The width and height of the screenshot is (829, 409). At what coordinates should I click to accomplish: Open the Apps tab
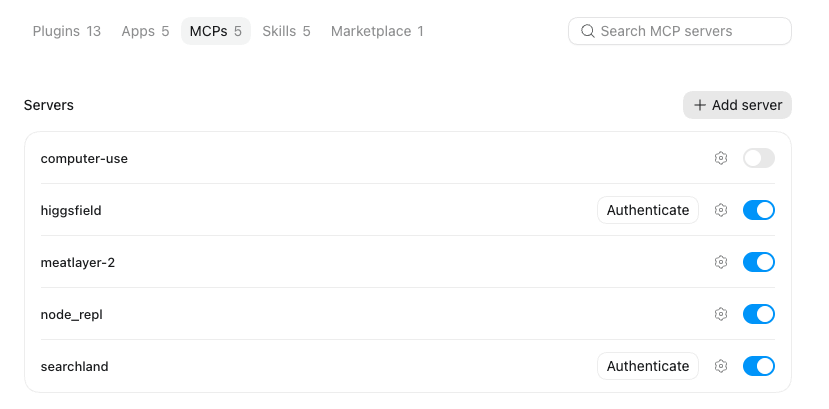tap(145, 31)
